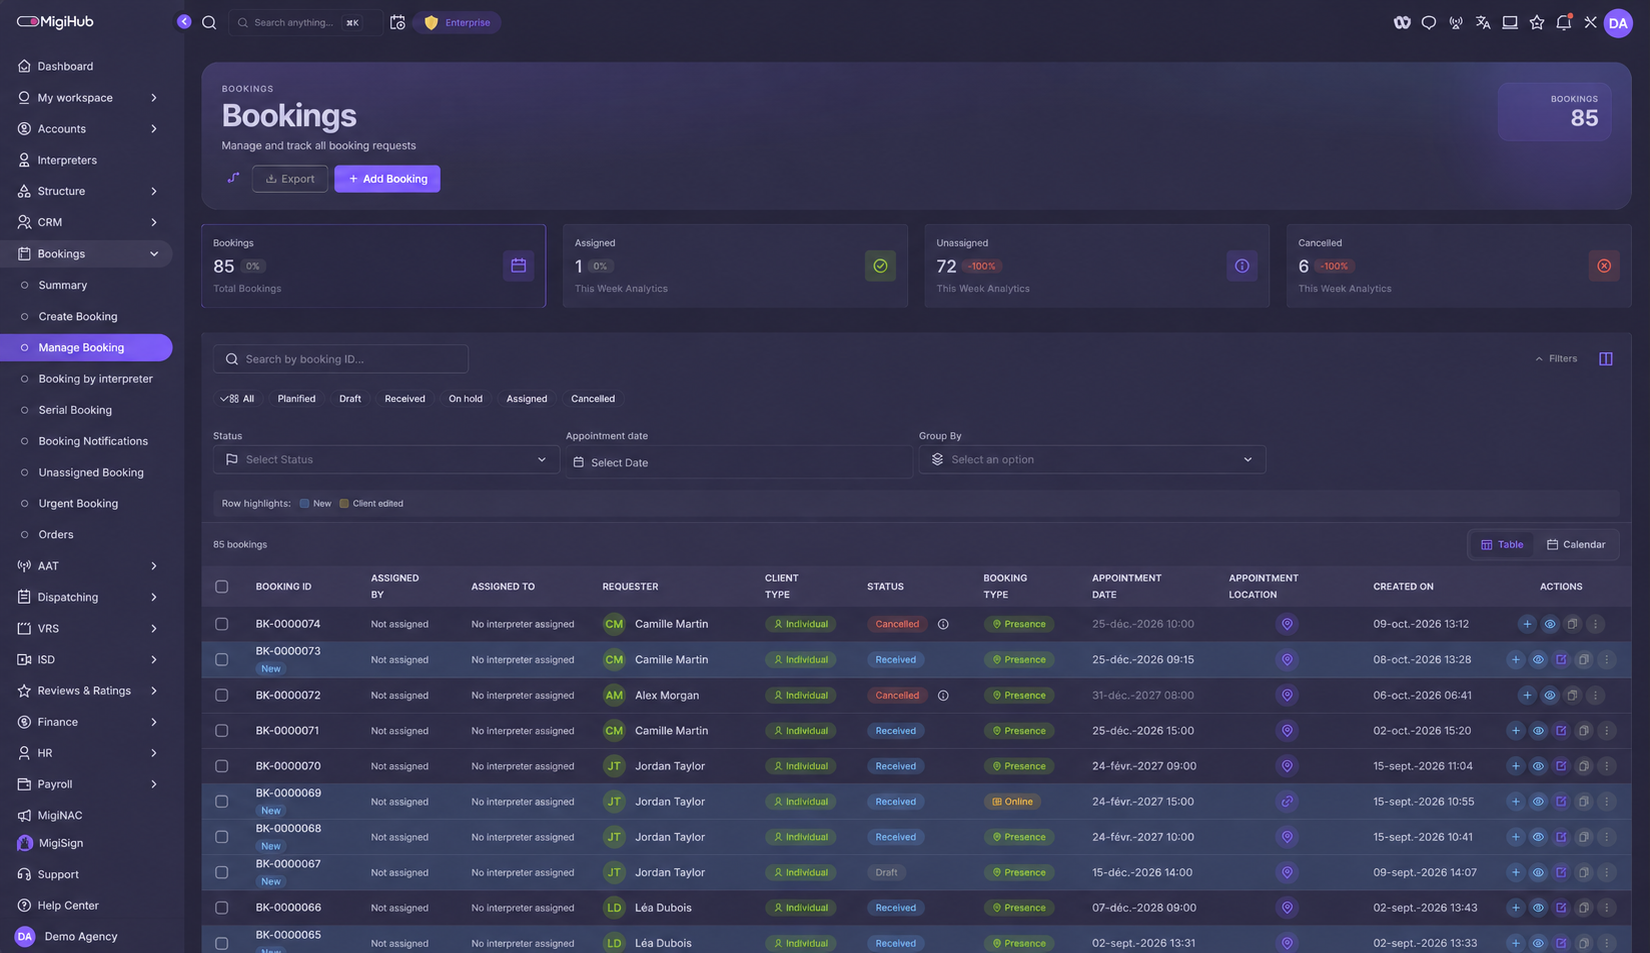
Task: Open the Select Date appointment field
Action: pyautogui.click(x=739, y=462)
